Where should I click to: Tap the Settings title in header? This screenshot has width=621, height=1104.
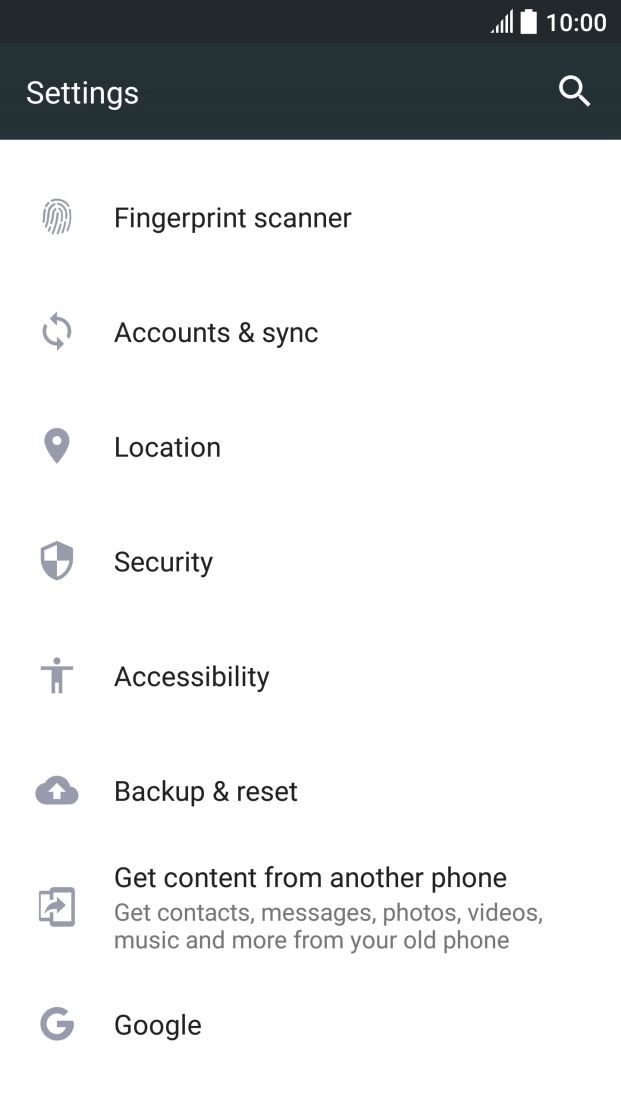(x=82, y=93)
